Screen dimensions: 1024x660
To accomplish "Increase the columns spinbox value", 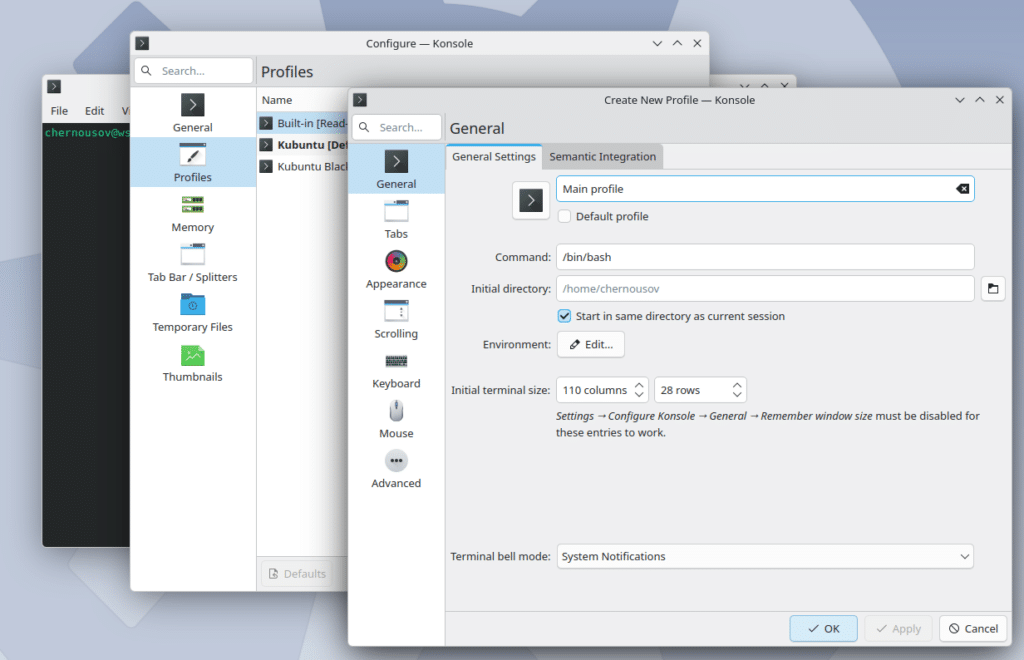I will pyautogui.click(x=639, y=385).
